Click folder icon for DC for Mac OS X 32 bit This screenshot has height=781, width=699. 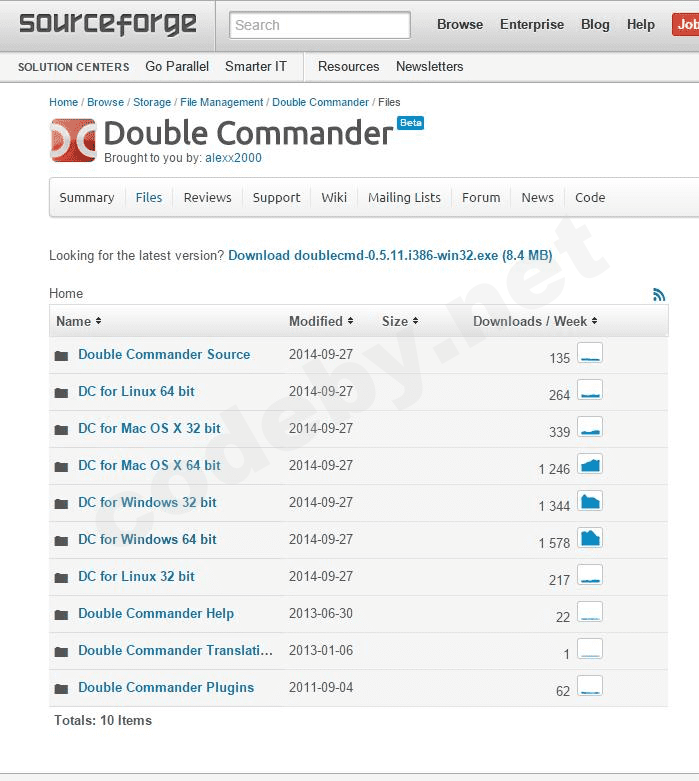(x=61, y=429)
